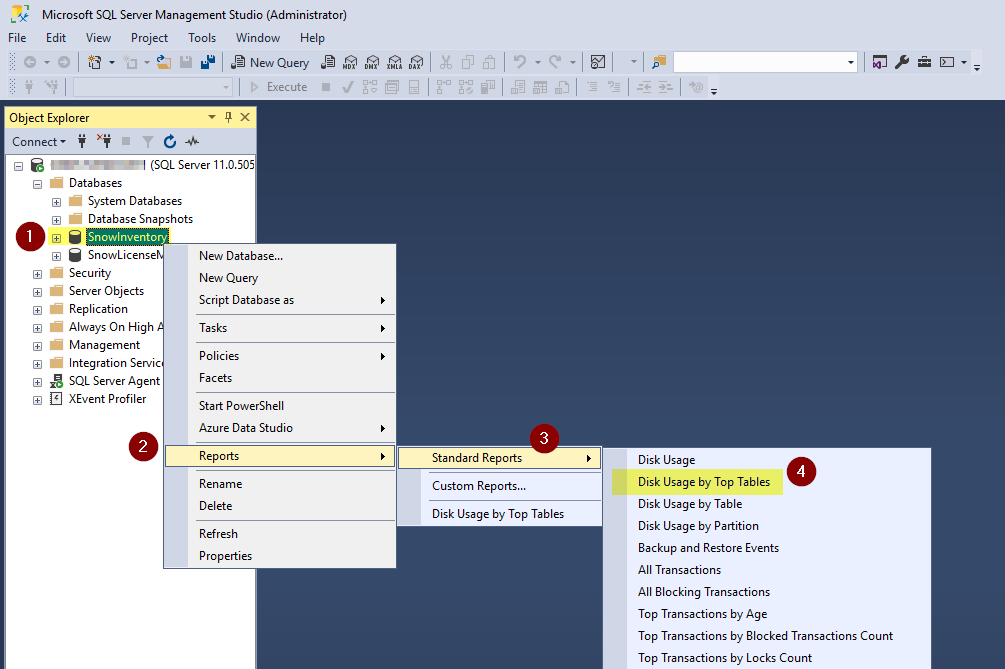Open the Tasks submenu in context menu
1005x669 pixels.
(x=280, y=327)
